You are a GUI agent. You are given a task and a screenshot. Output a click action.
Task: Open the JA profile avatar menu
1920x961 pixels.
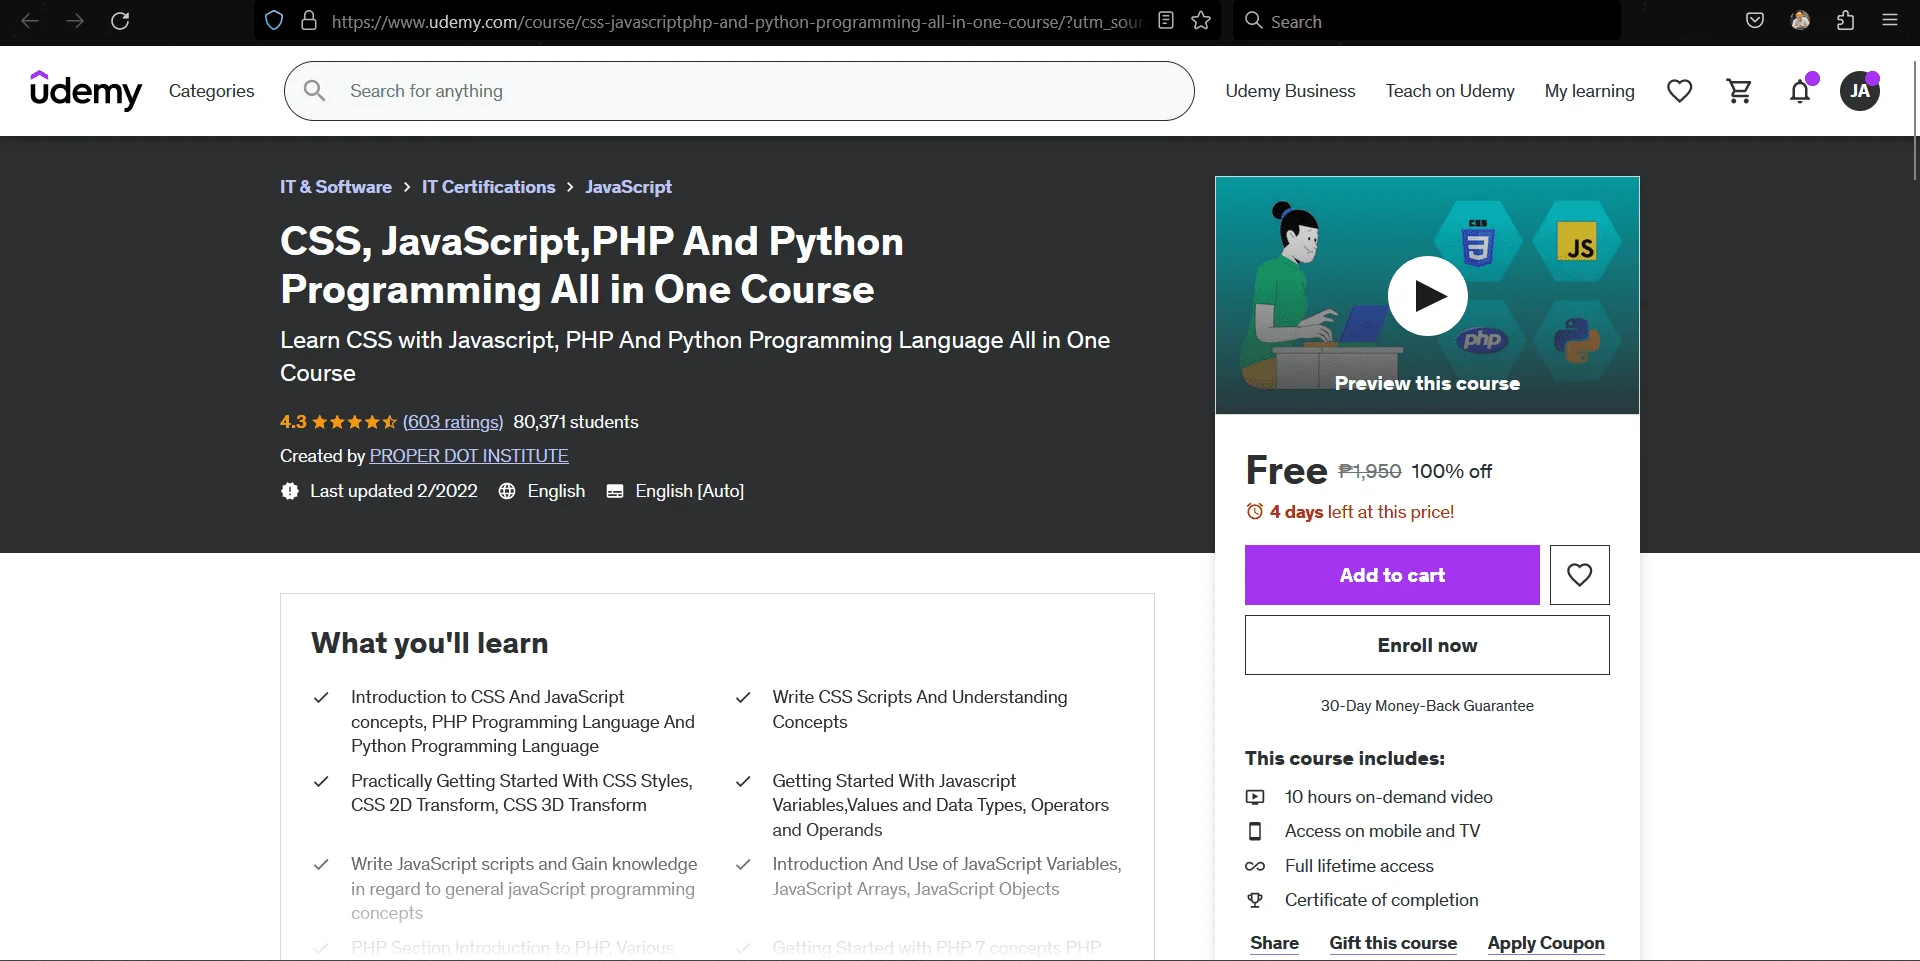pyautogui.click(x=1860, y=91)
